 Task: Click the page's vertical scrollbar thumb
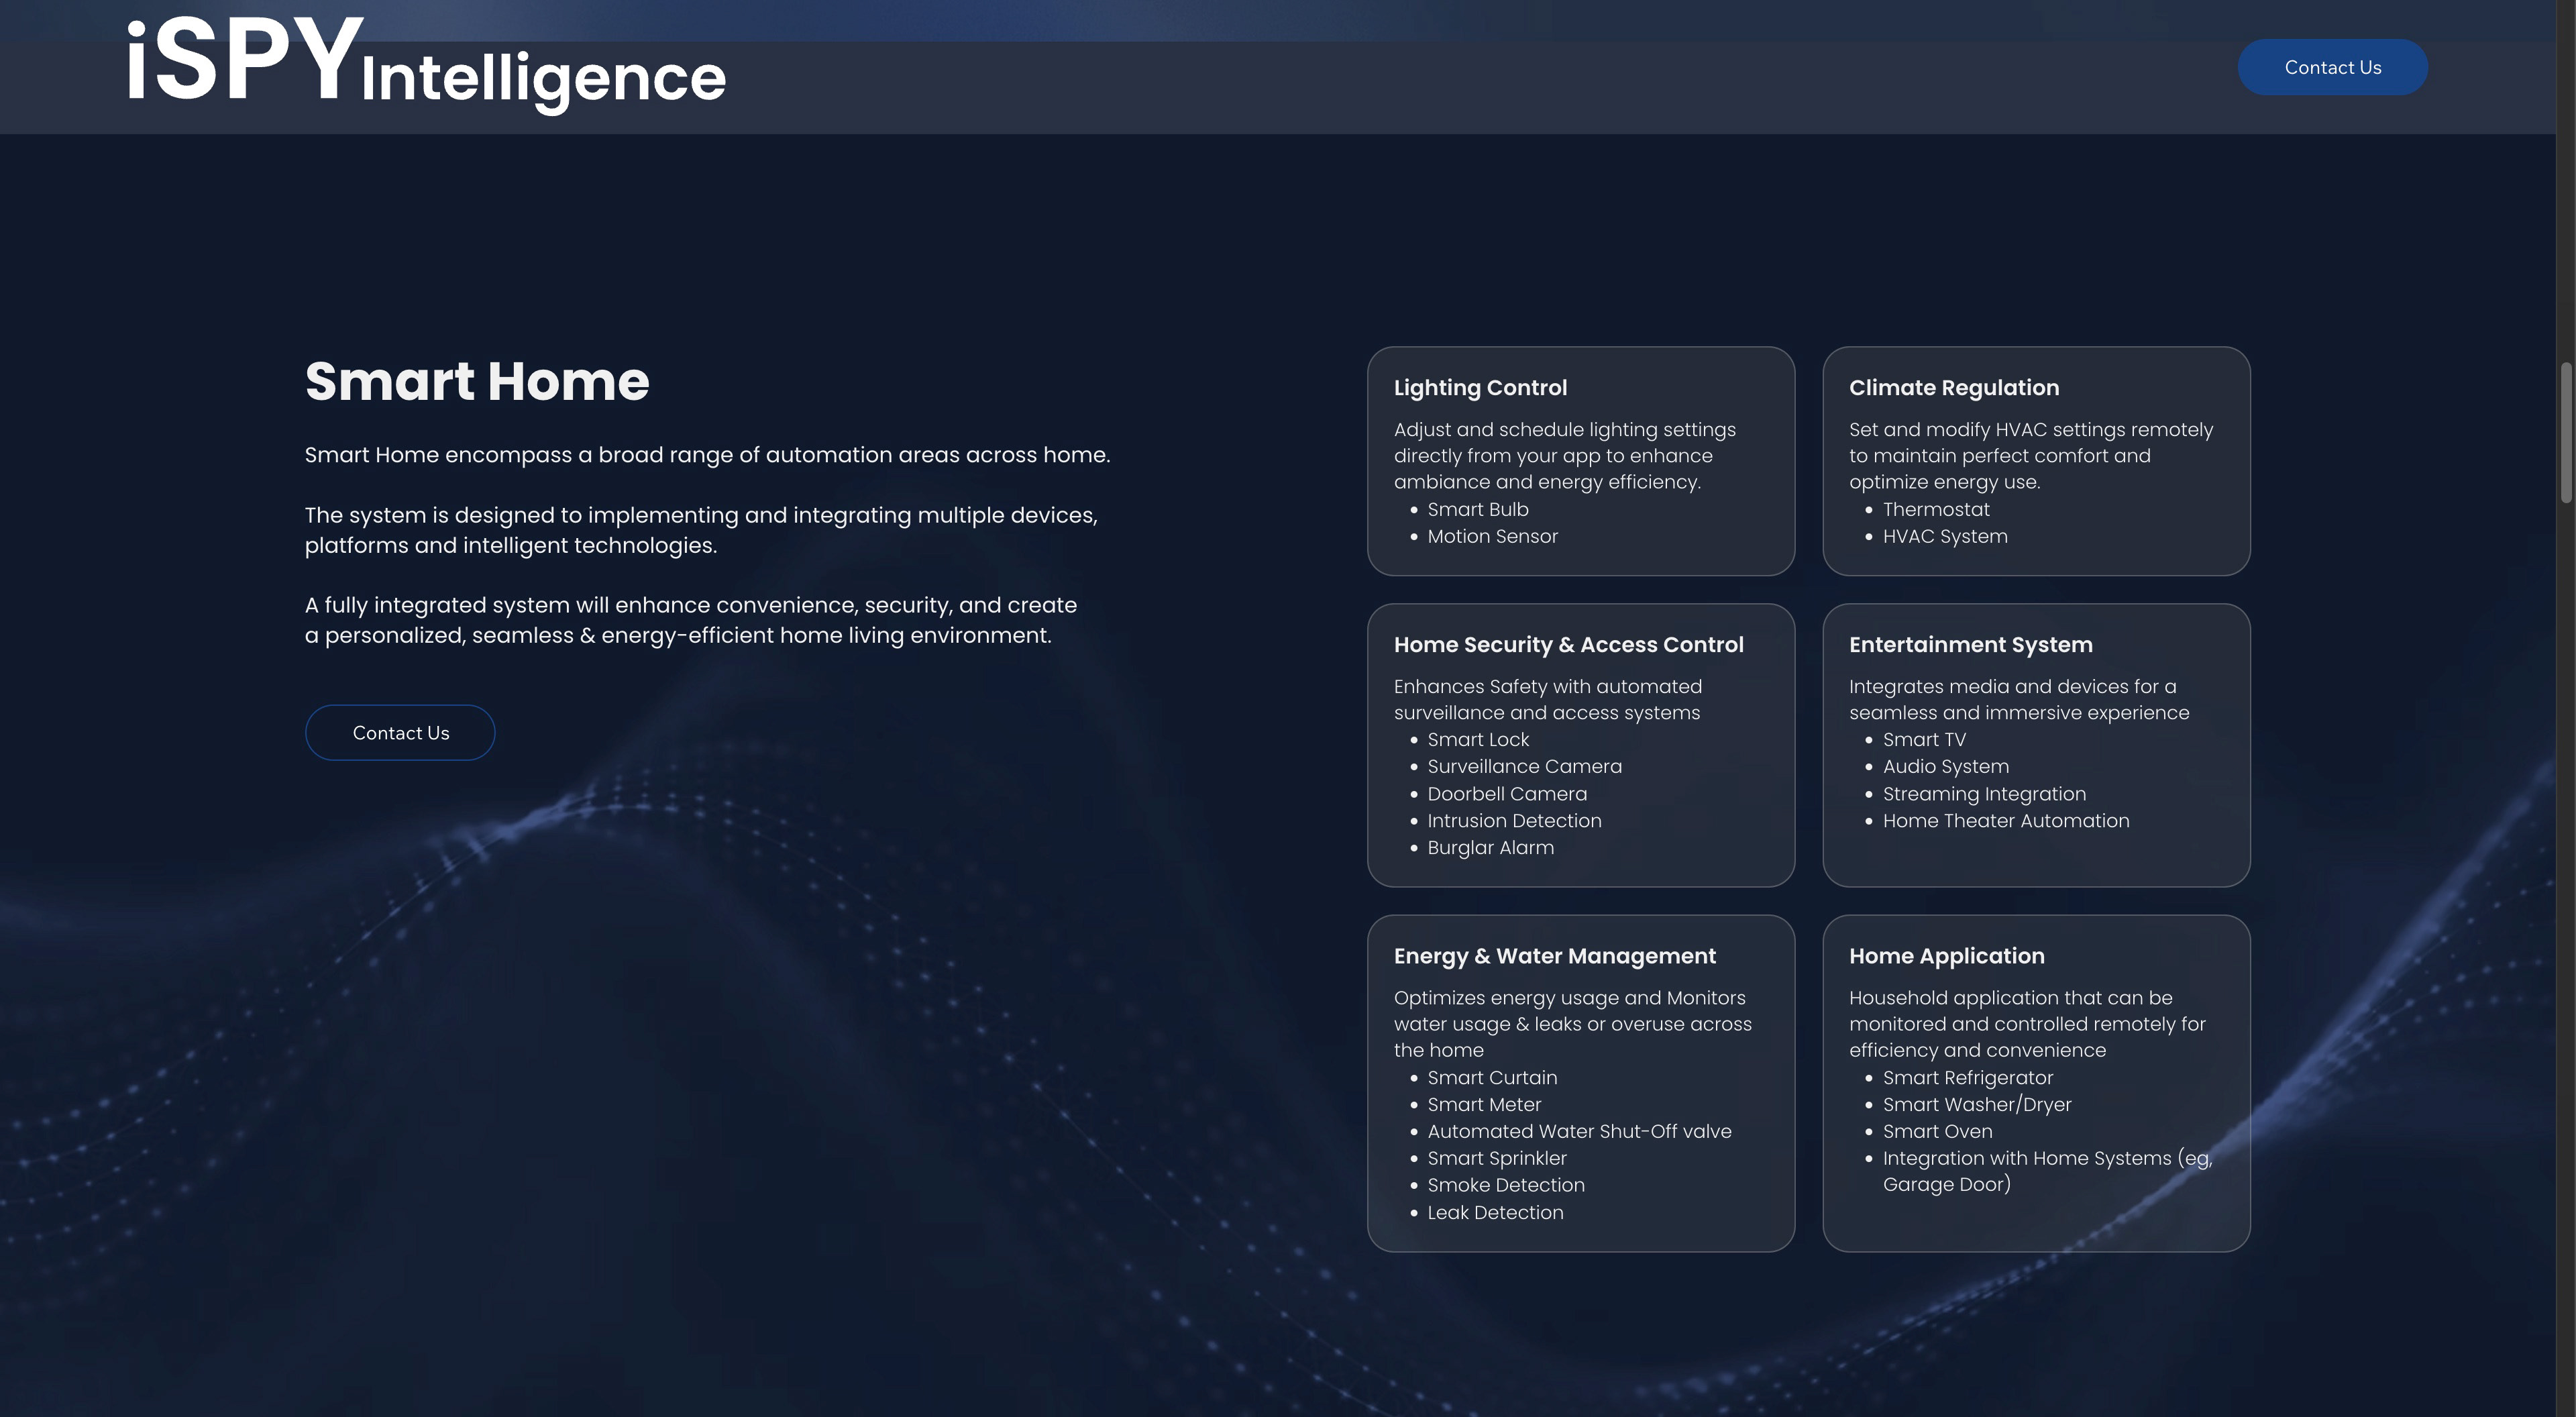(2565, 432)
